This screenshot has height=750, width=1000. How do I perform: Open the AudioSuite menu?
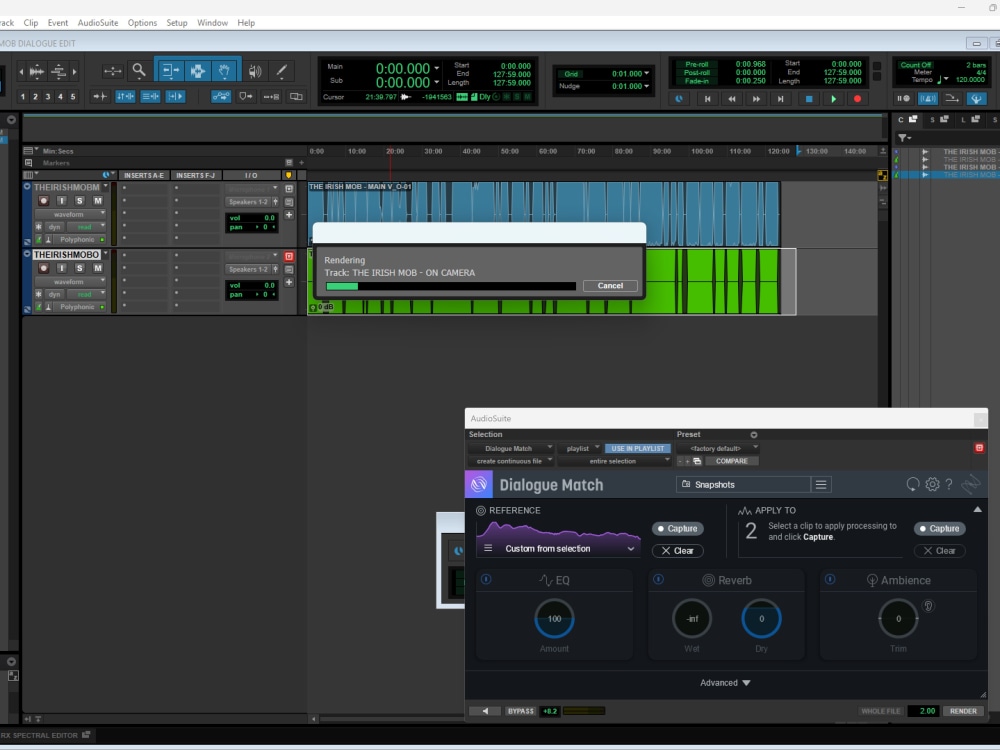pyautogui.click(x=98, y=22)
